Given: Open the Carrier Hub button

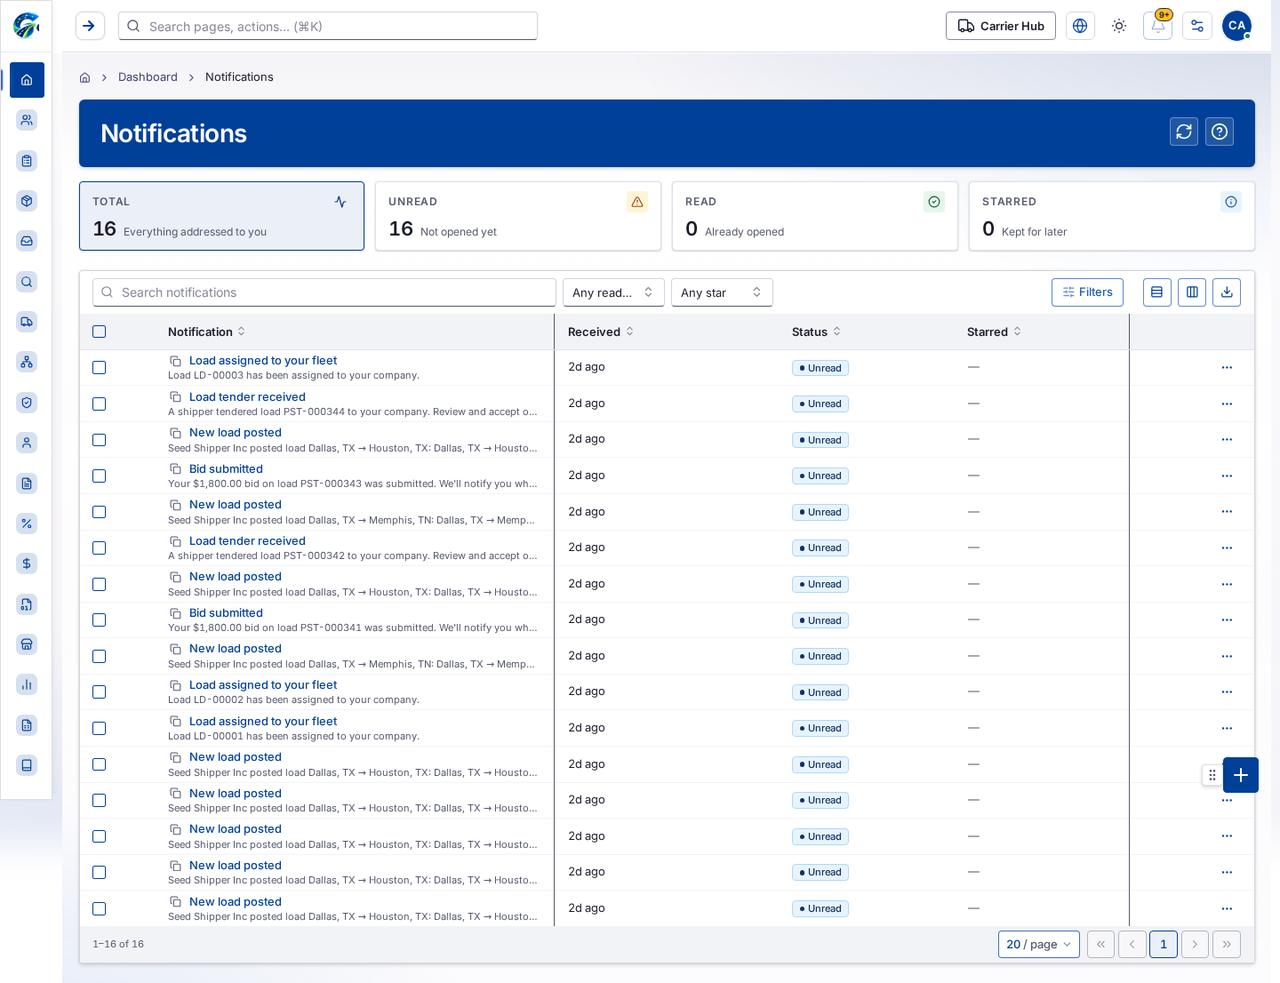Looking at the screenshot, I should [x=1001, y=26].
